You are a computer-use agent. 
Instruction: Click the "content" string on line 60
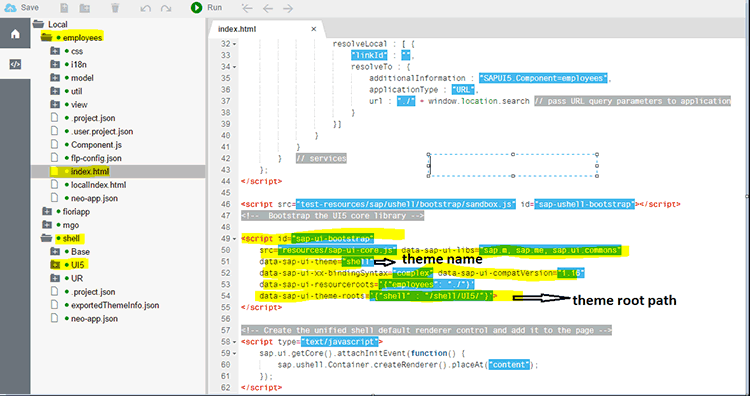point(509,365)
